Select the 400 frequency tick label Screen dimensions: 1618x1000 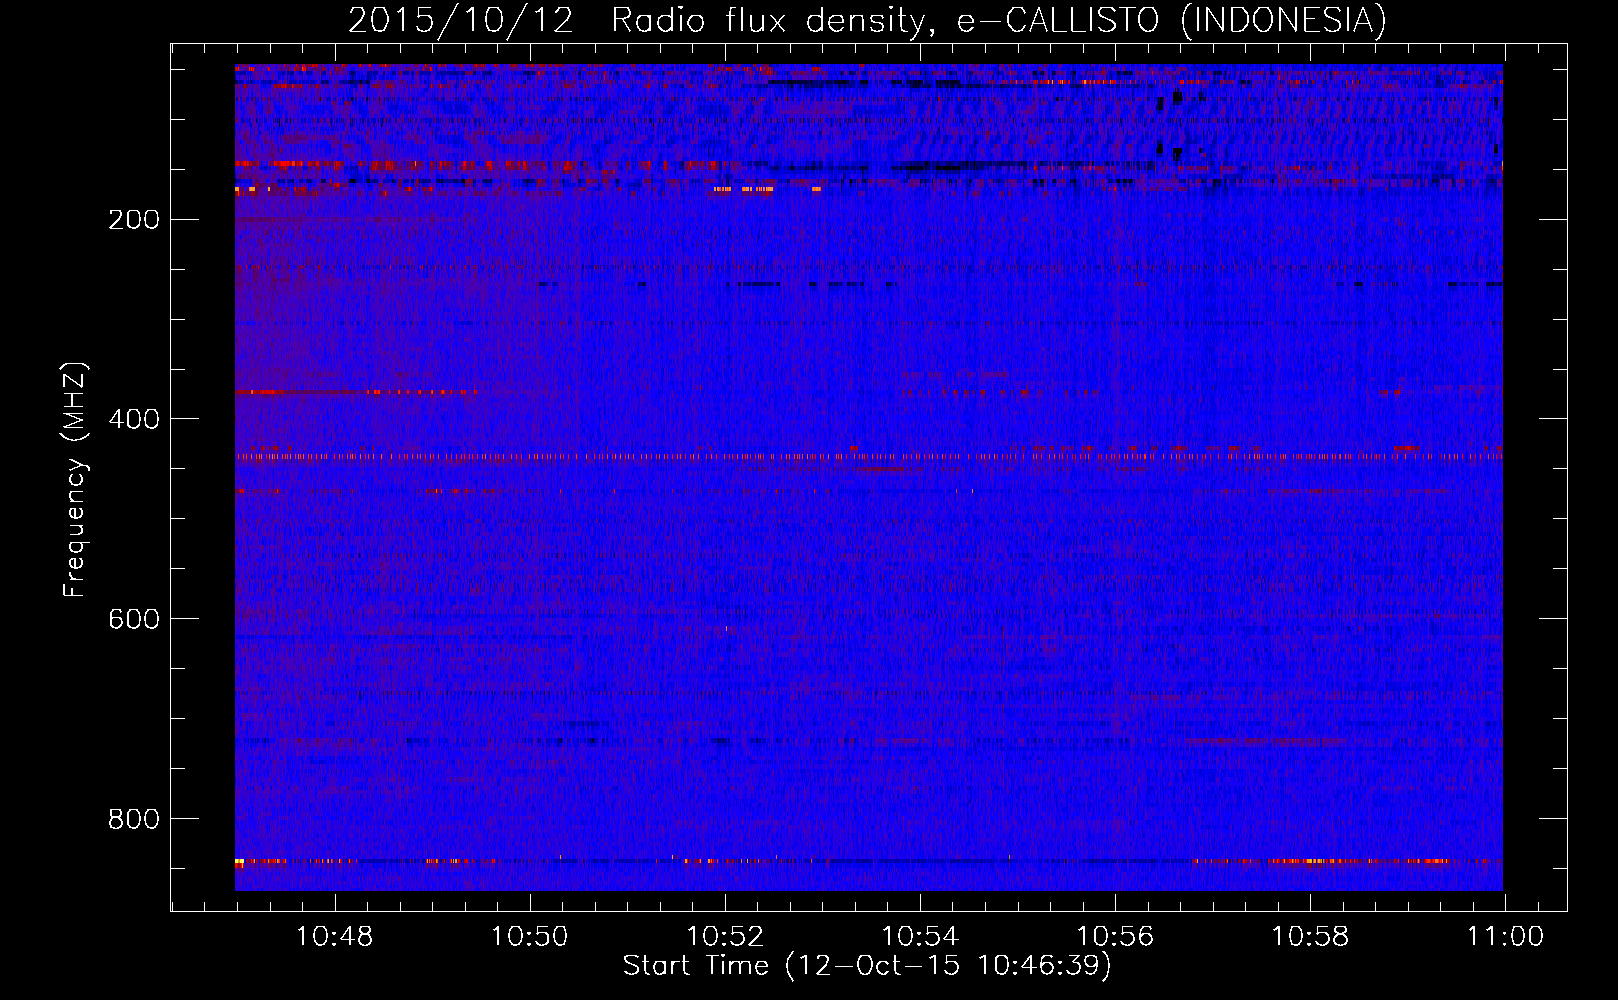click(134, 419)
